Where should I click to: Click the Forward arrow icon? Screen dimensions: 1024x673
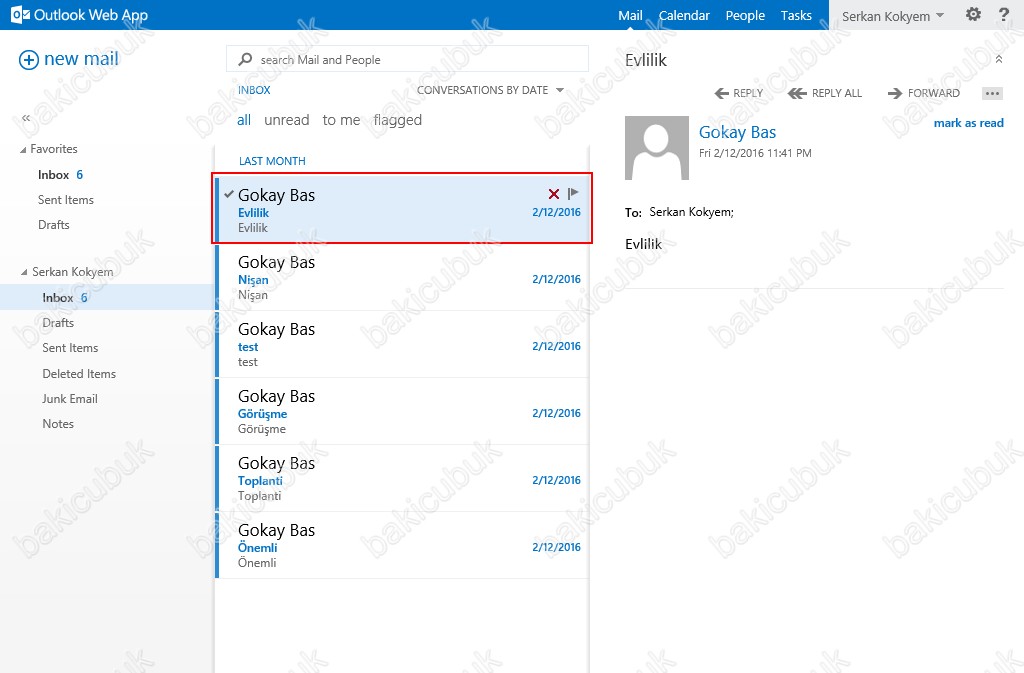coord(895,93)
